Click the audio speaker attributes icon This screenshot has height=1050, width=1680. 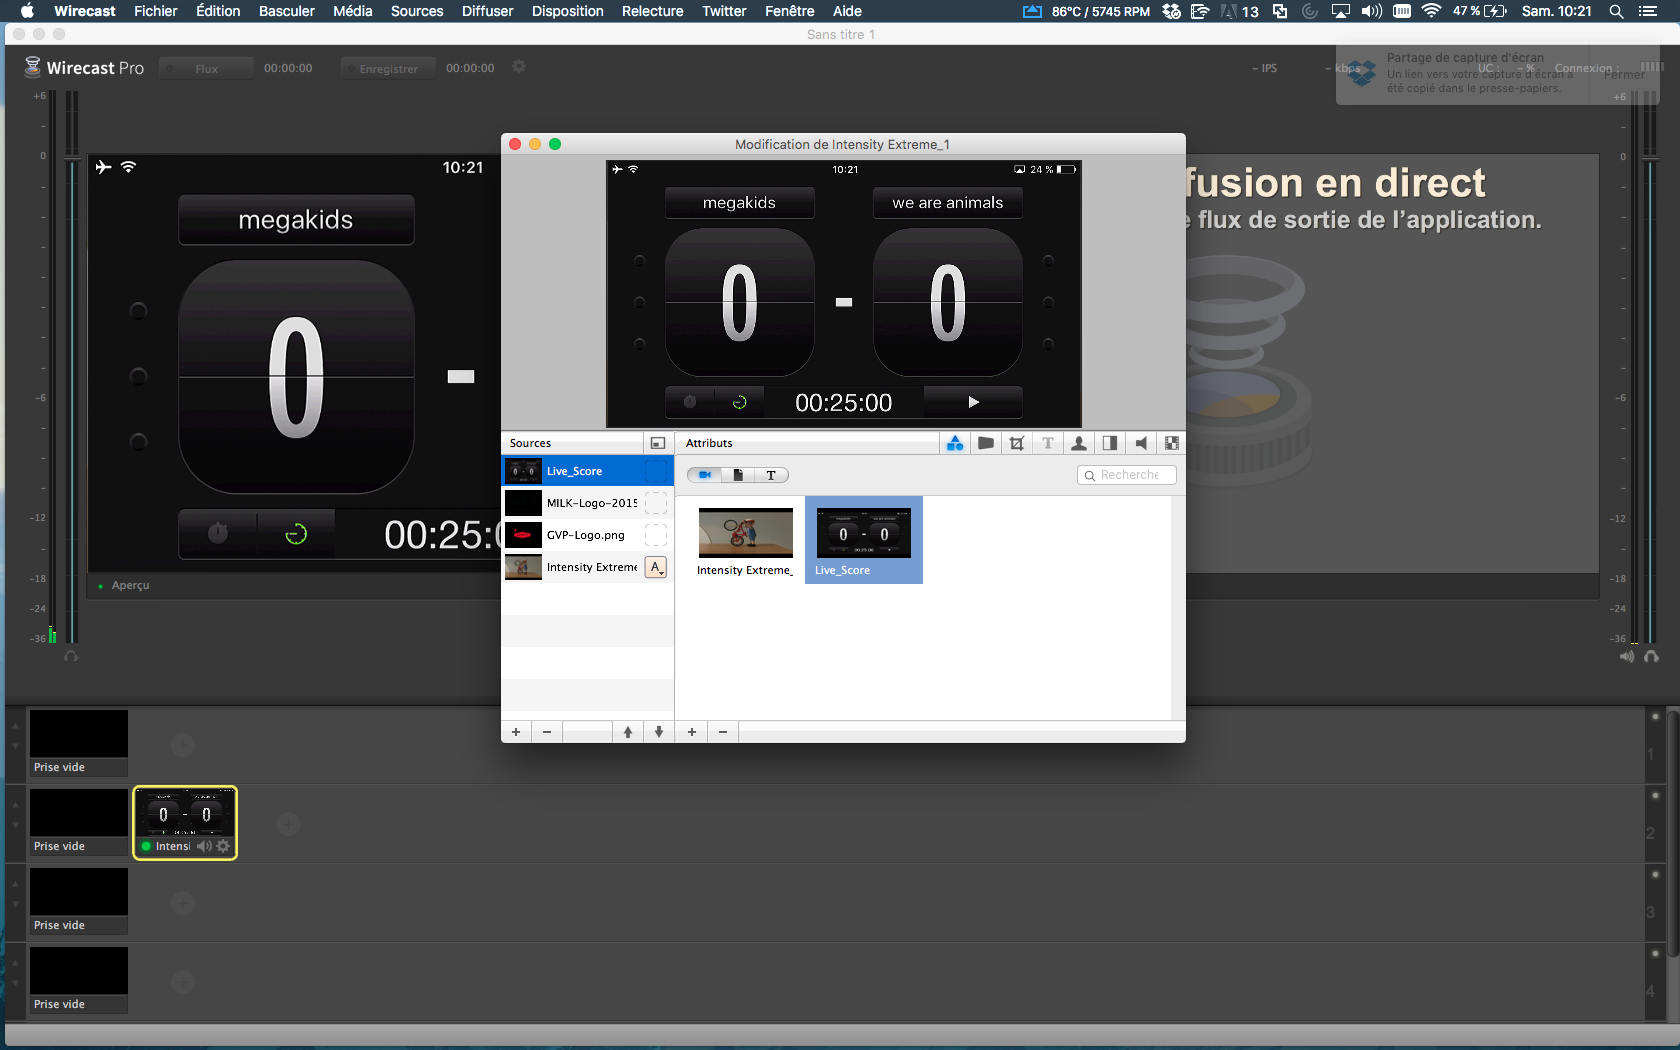click(x=1141, y=443)
